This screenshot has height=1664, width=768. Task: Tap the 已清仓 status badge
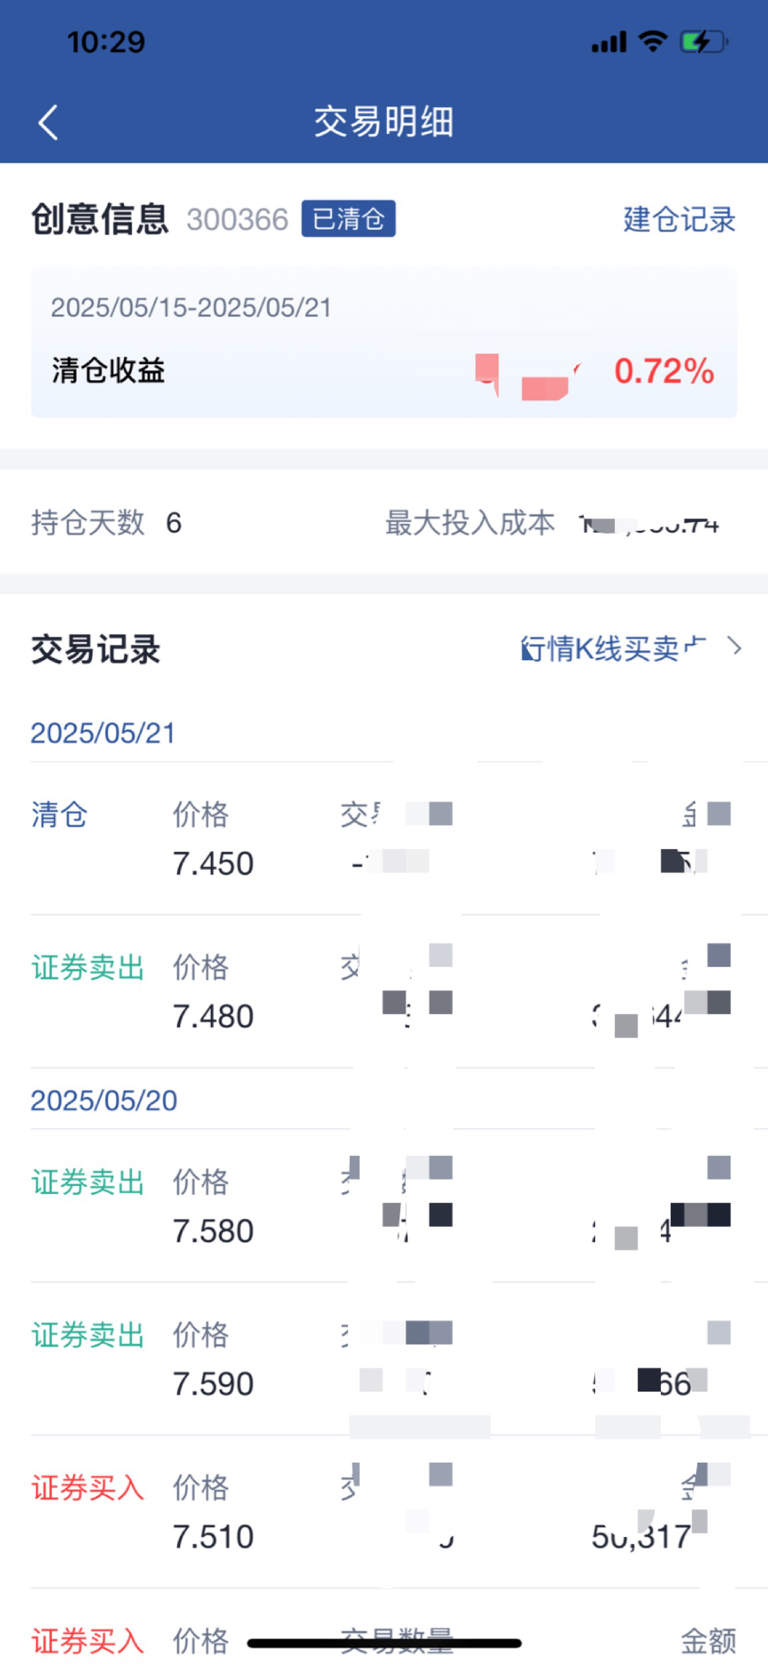coord(348,219)
